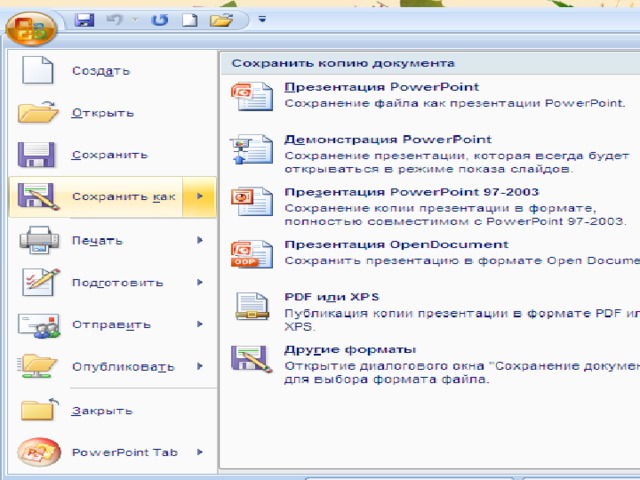Select Презентация PowerPoint 97-2003 save option

[430, 207]
